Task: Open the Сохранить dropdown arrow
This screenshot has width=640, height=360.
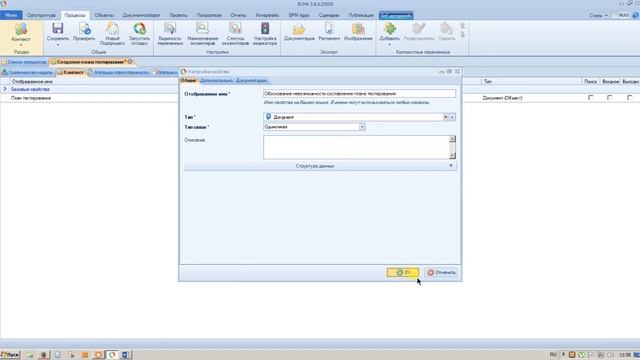Action: 58,45
